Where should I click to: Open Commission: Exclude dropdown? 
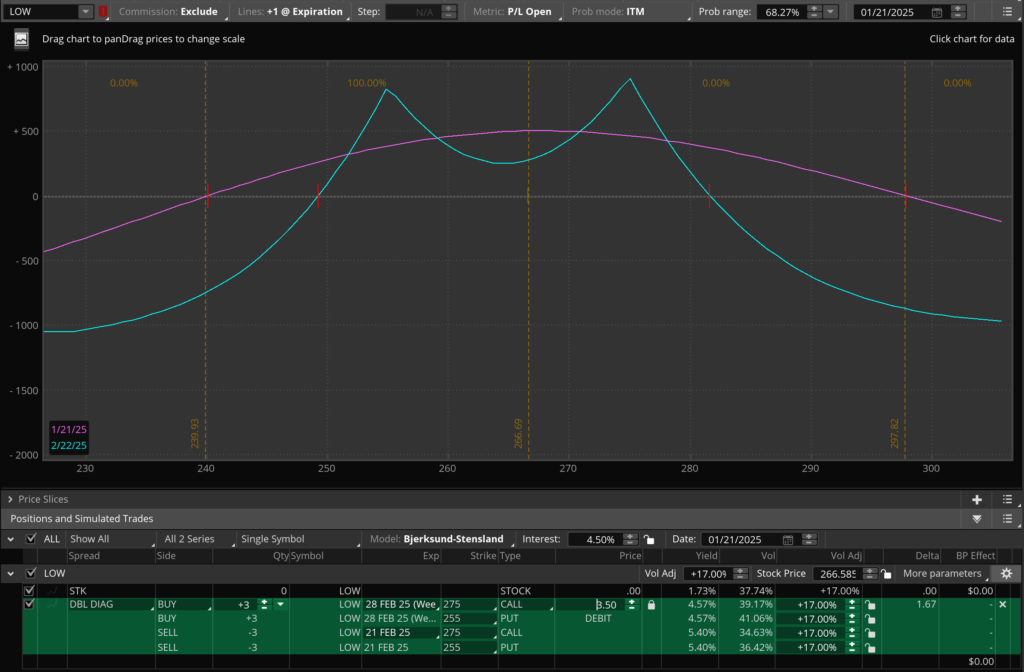pyautogui.click(x=173, y=12)
